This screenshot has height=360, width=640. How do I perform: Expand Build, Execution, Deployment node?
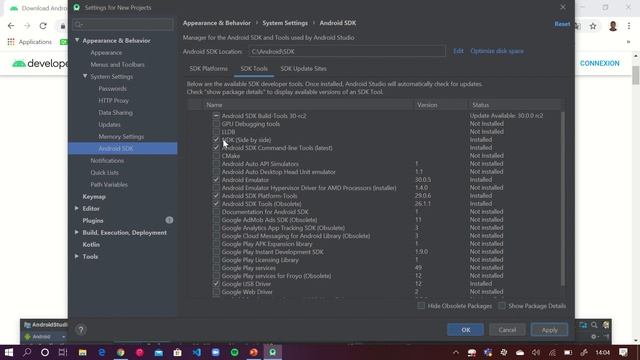77,232
